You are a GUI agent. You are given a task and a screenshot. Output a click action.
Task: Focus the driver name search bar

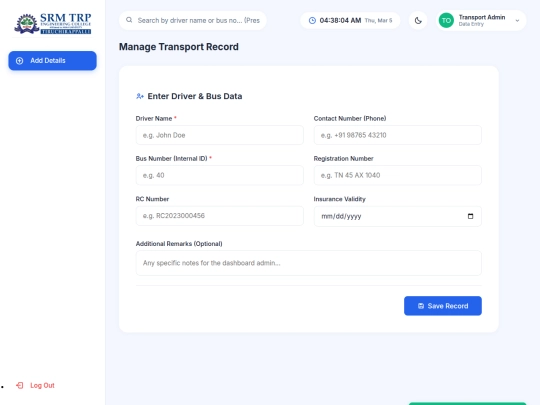pyautogui.click(x=193, y=20)
